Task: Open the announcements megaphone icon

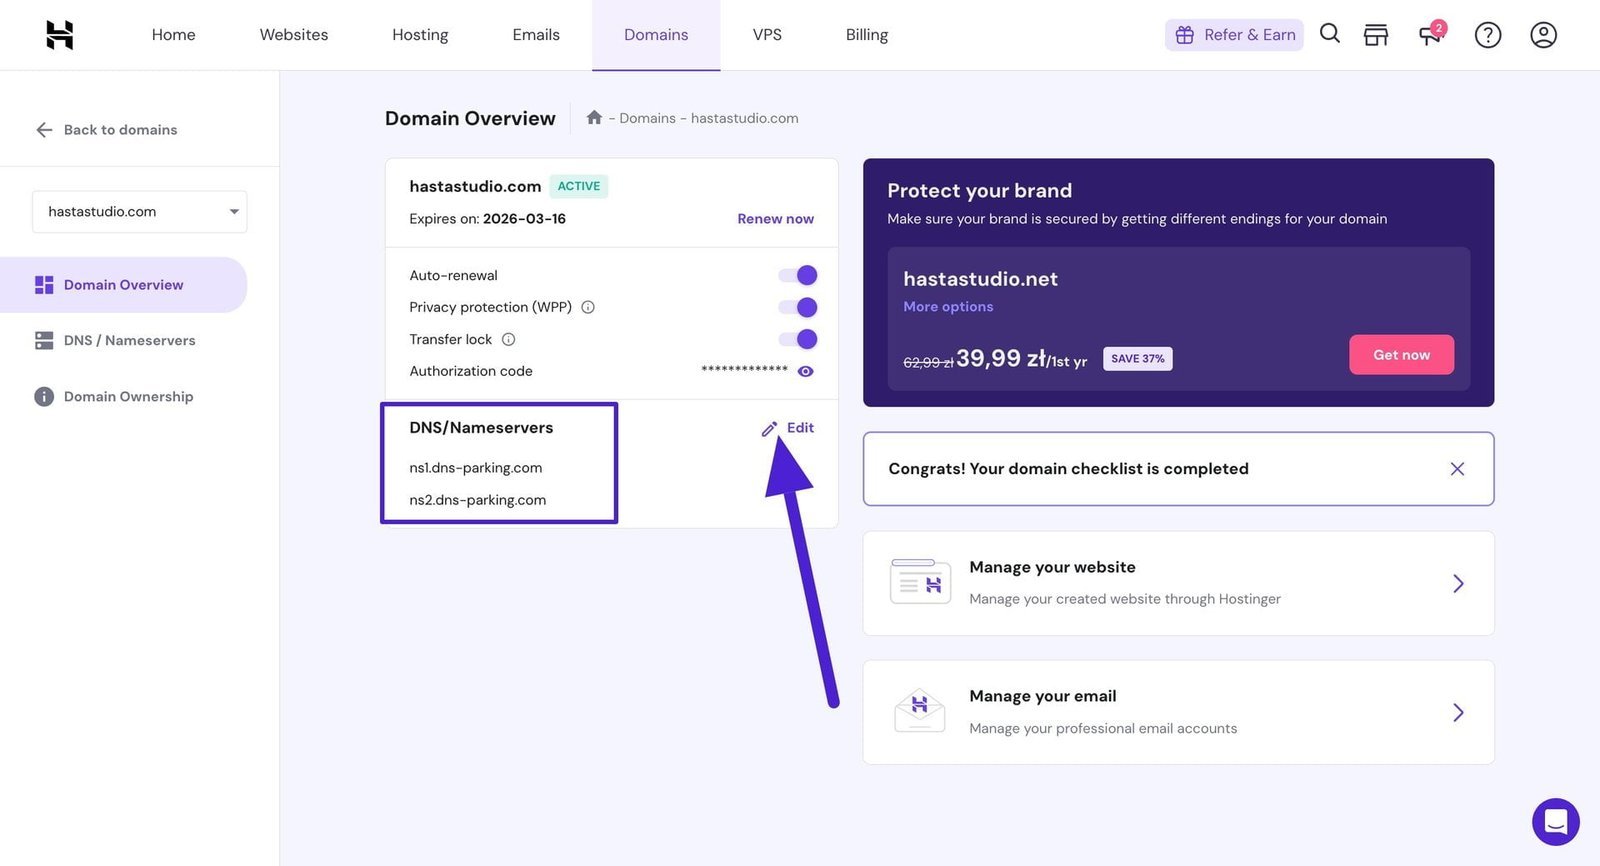Action: click(x=1430, y=35)
